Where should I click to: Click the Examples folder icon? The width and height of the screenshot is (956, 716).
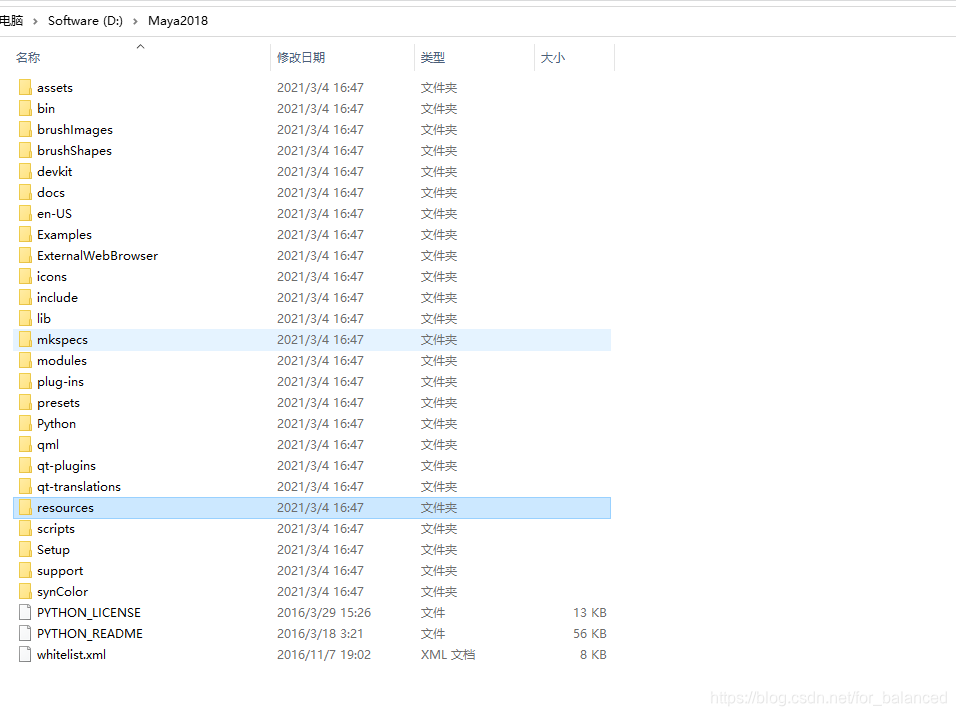point(25,235)
